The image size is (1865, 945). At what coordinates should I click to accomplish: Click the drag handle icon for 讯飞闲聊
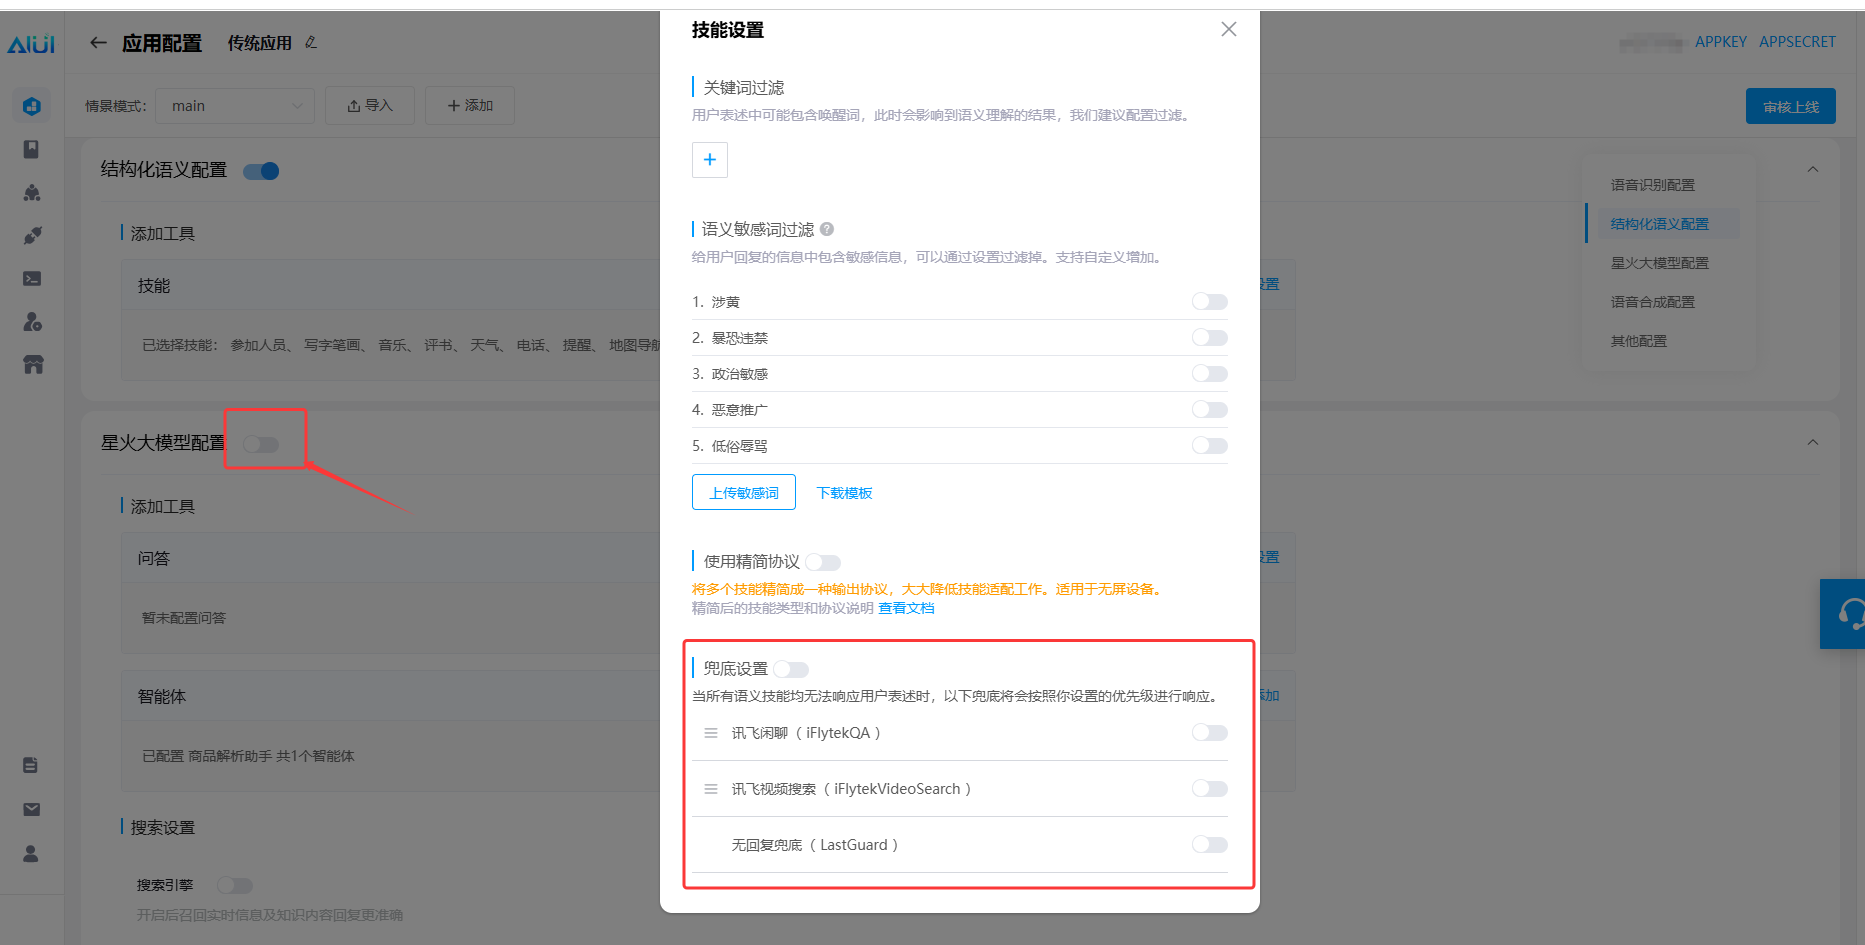tap(711, 733)
